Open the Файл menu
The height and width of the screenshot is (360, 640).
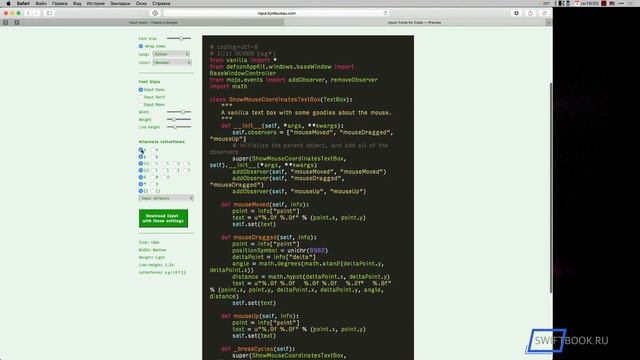pyautogui.click(x=41, y=3)
